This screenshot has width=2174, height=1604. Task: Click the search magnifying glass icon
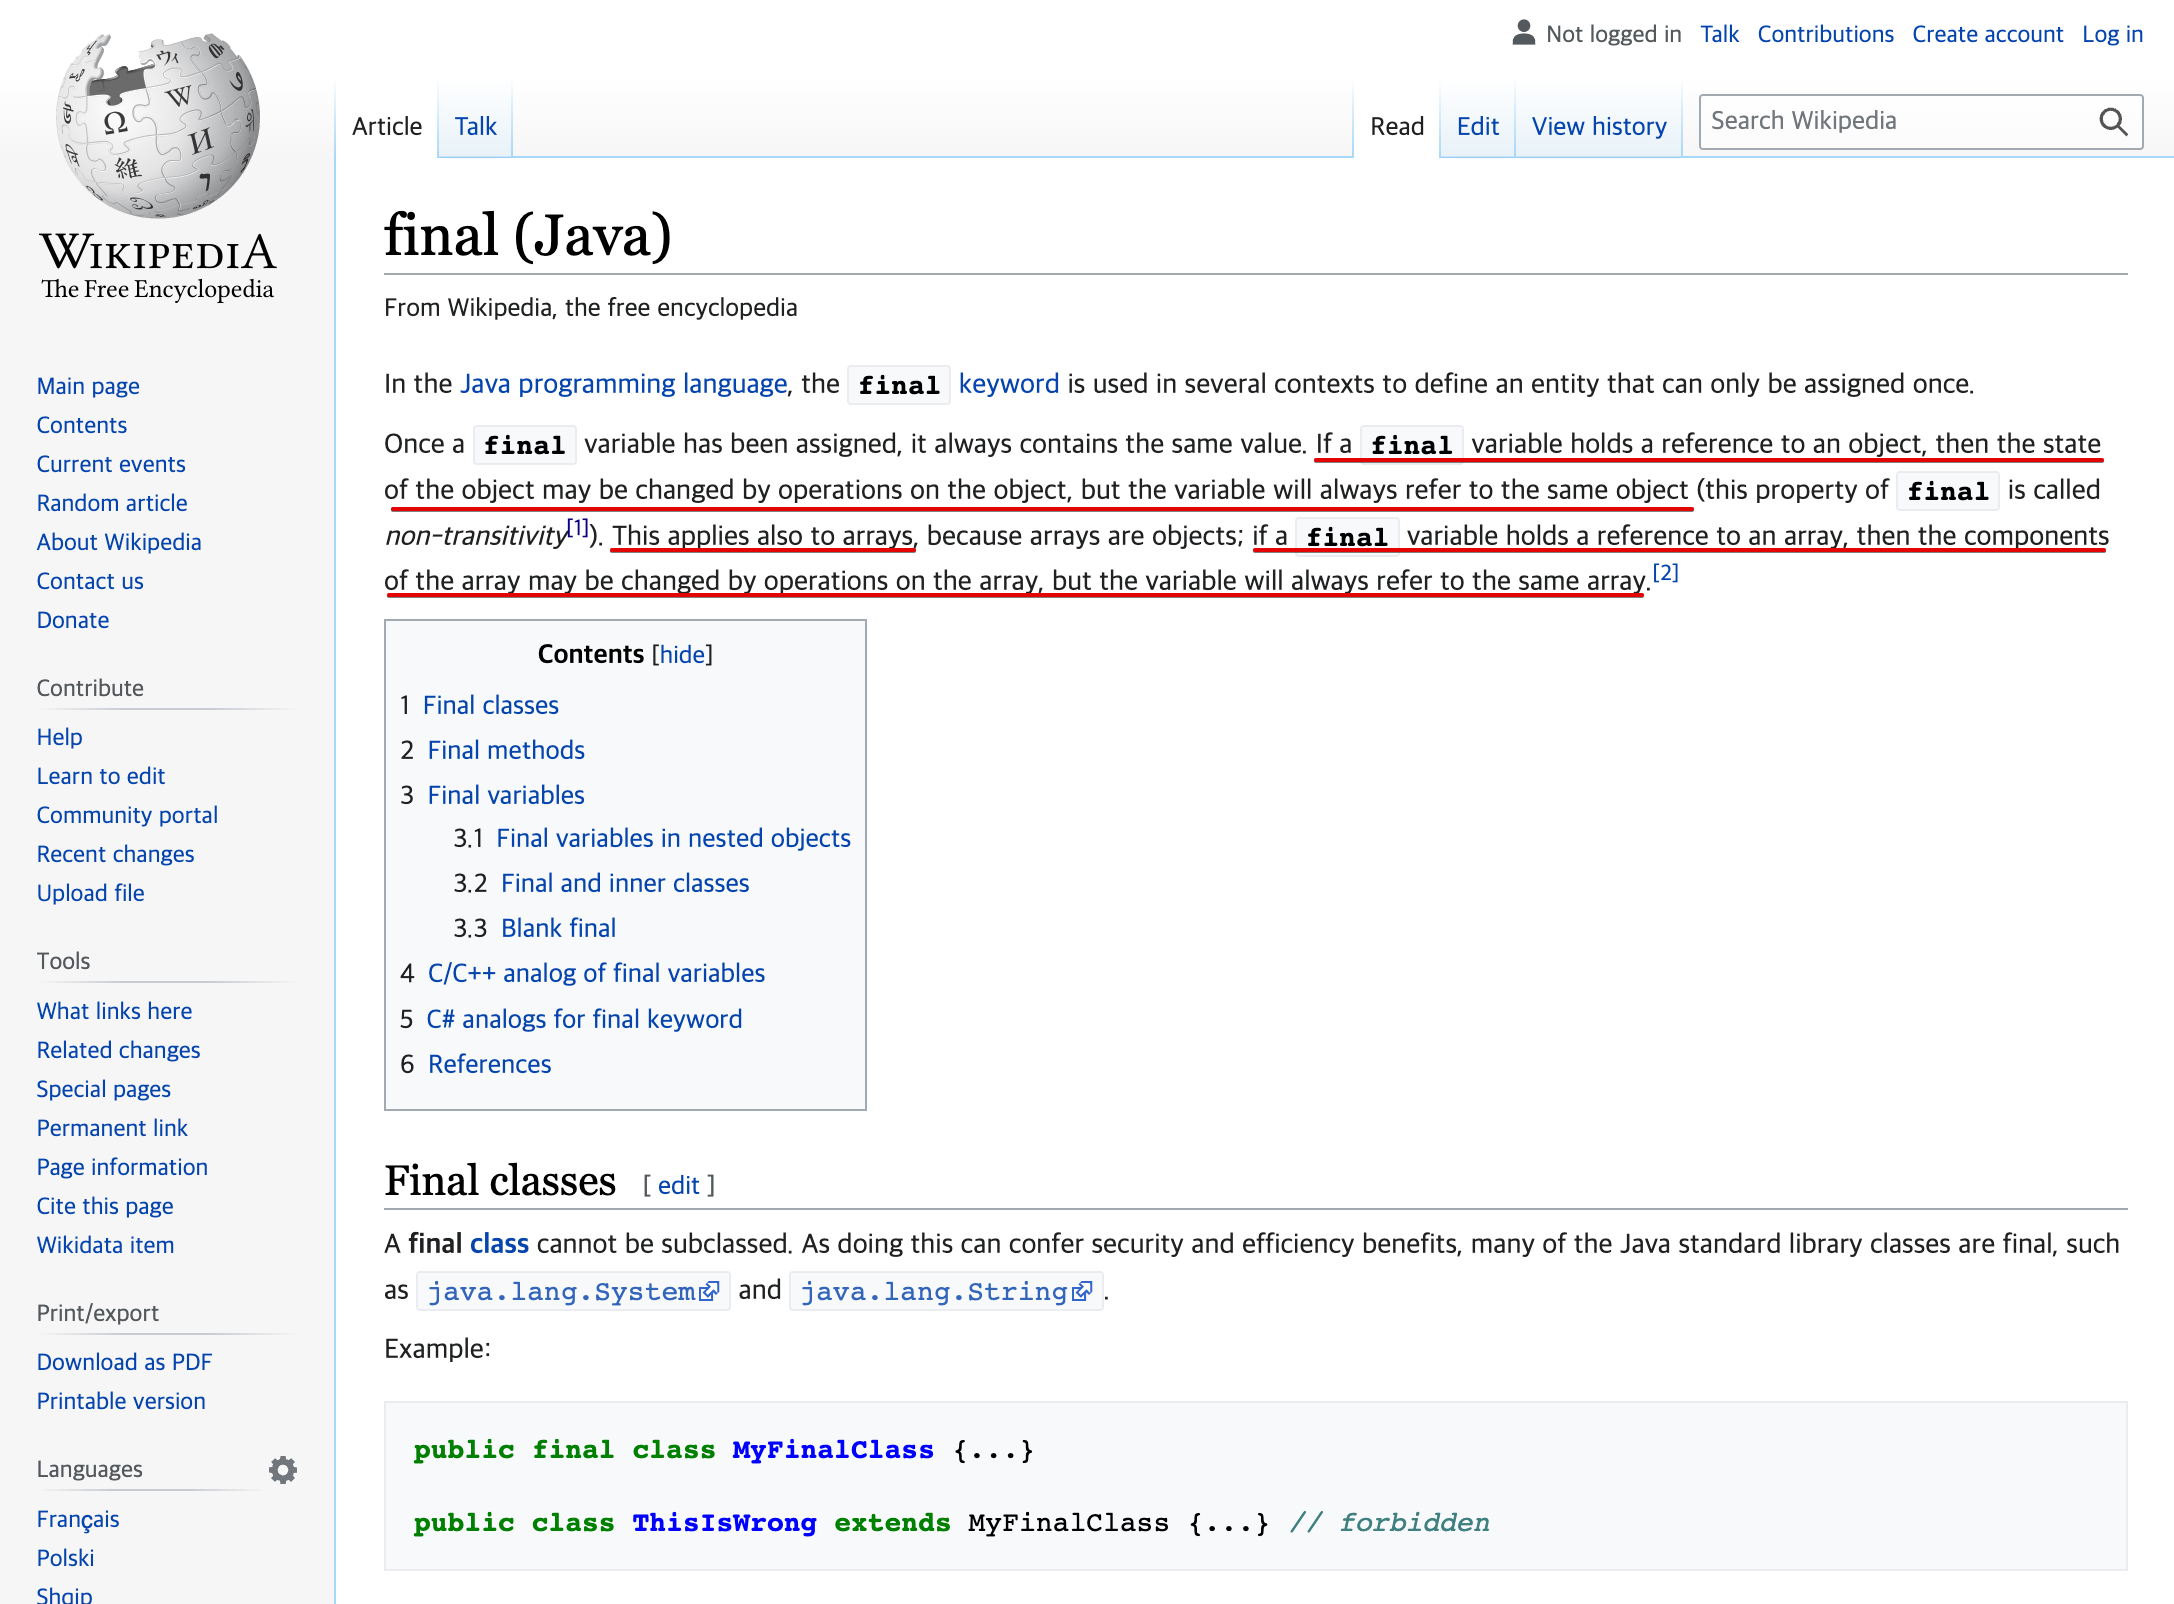tap(2112, 122)
